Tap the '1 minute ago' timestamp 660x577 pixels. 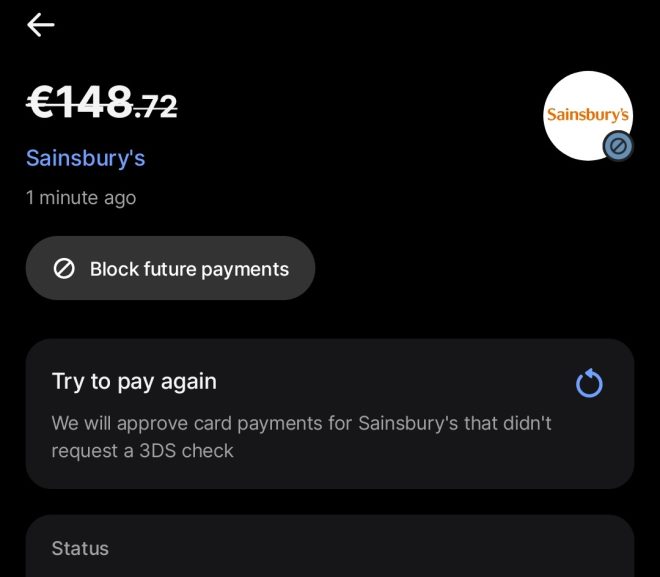[81, 198]
